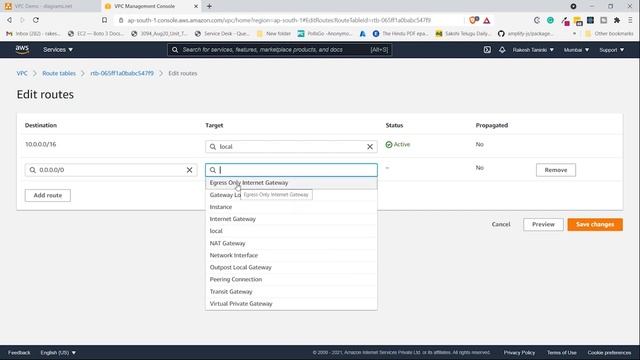Image resolution: width=640 pixels, height=360 pixels.
Task: Open Cookie preferences footer link
Action: [x=609, y=353]
